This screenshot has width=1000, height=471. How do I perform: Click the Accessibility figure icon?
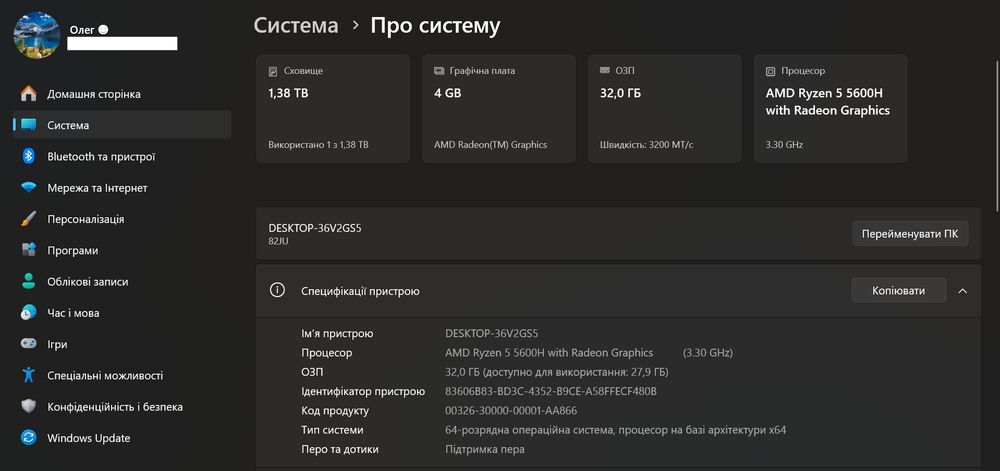pyautogui.click(x=29, y=375)
